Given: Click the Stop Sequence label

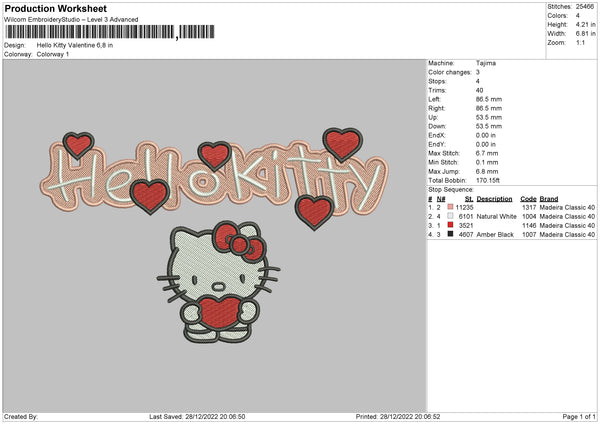Looking at the screenshot, I should pyautogui.click(x=451, y=189).
